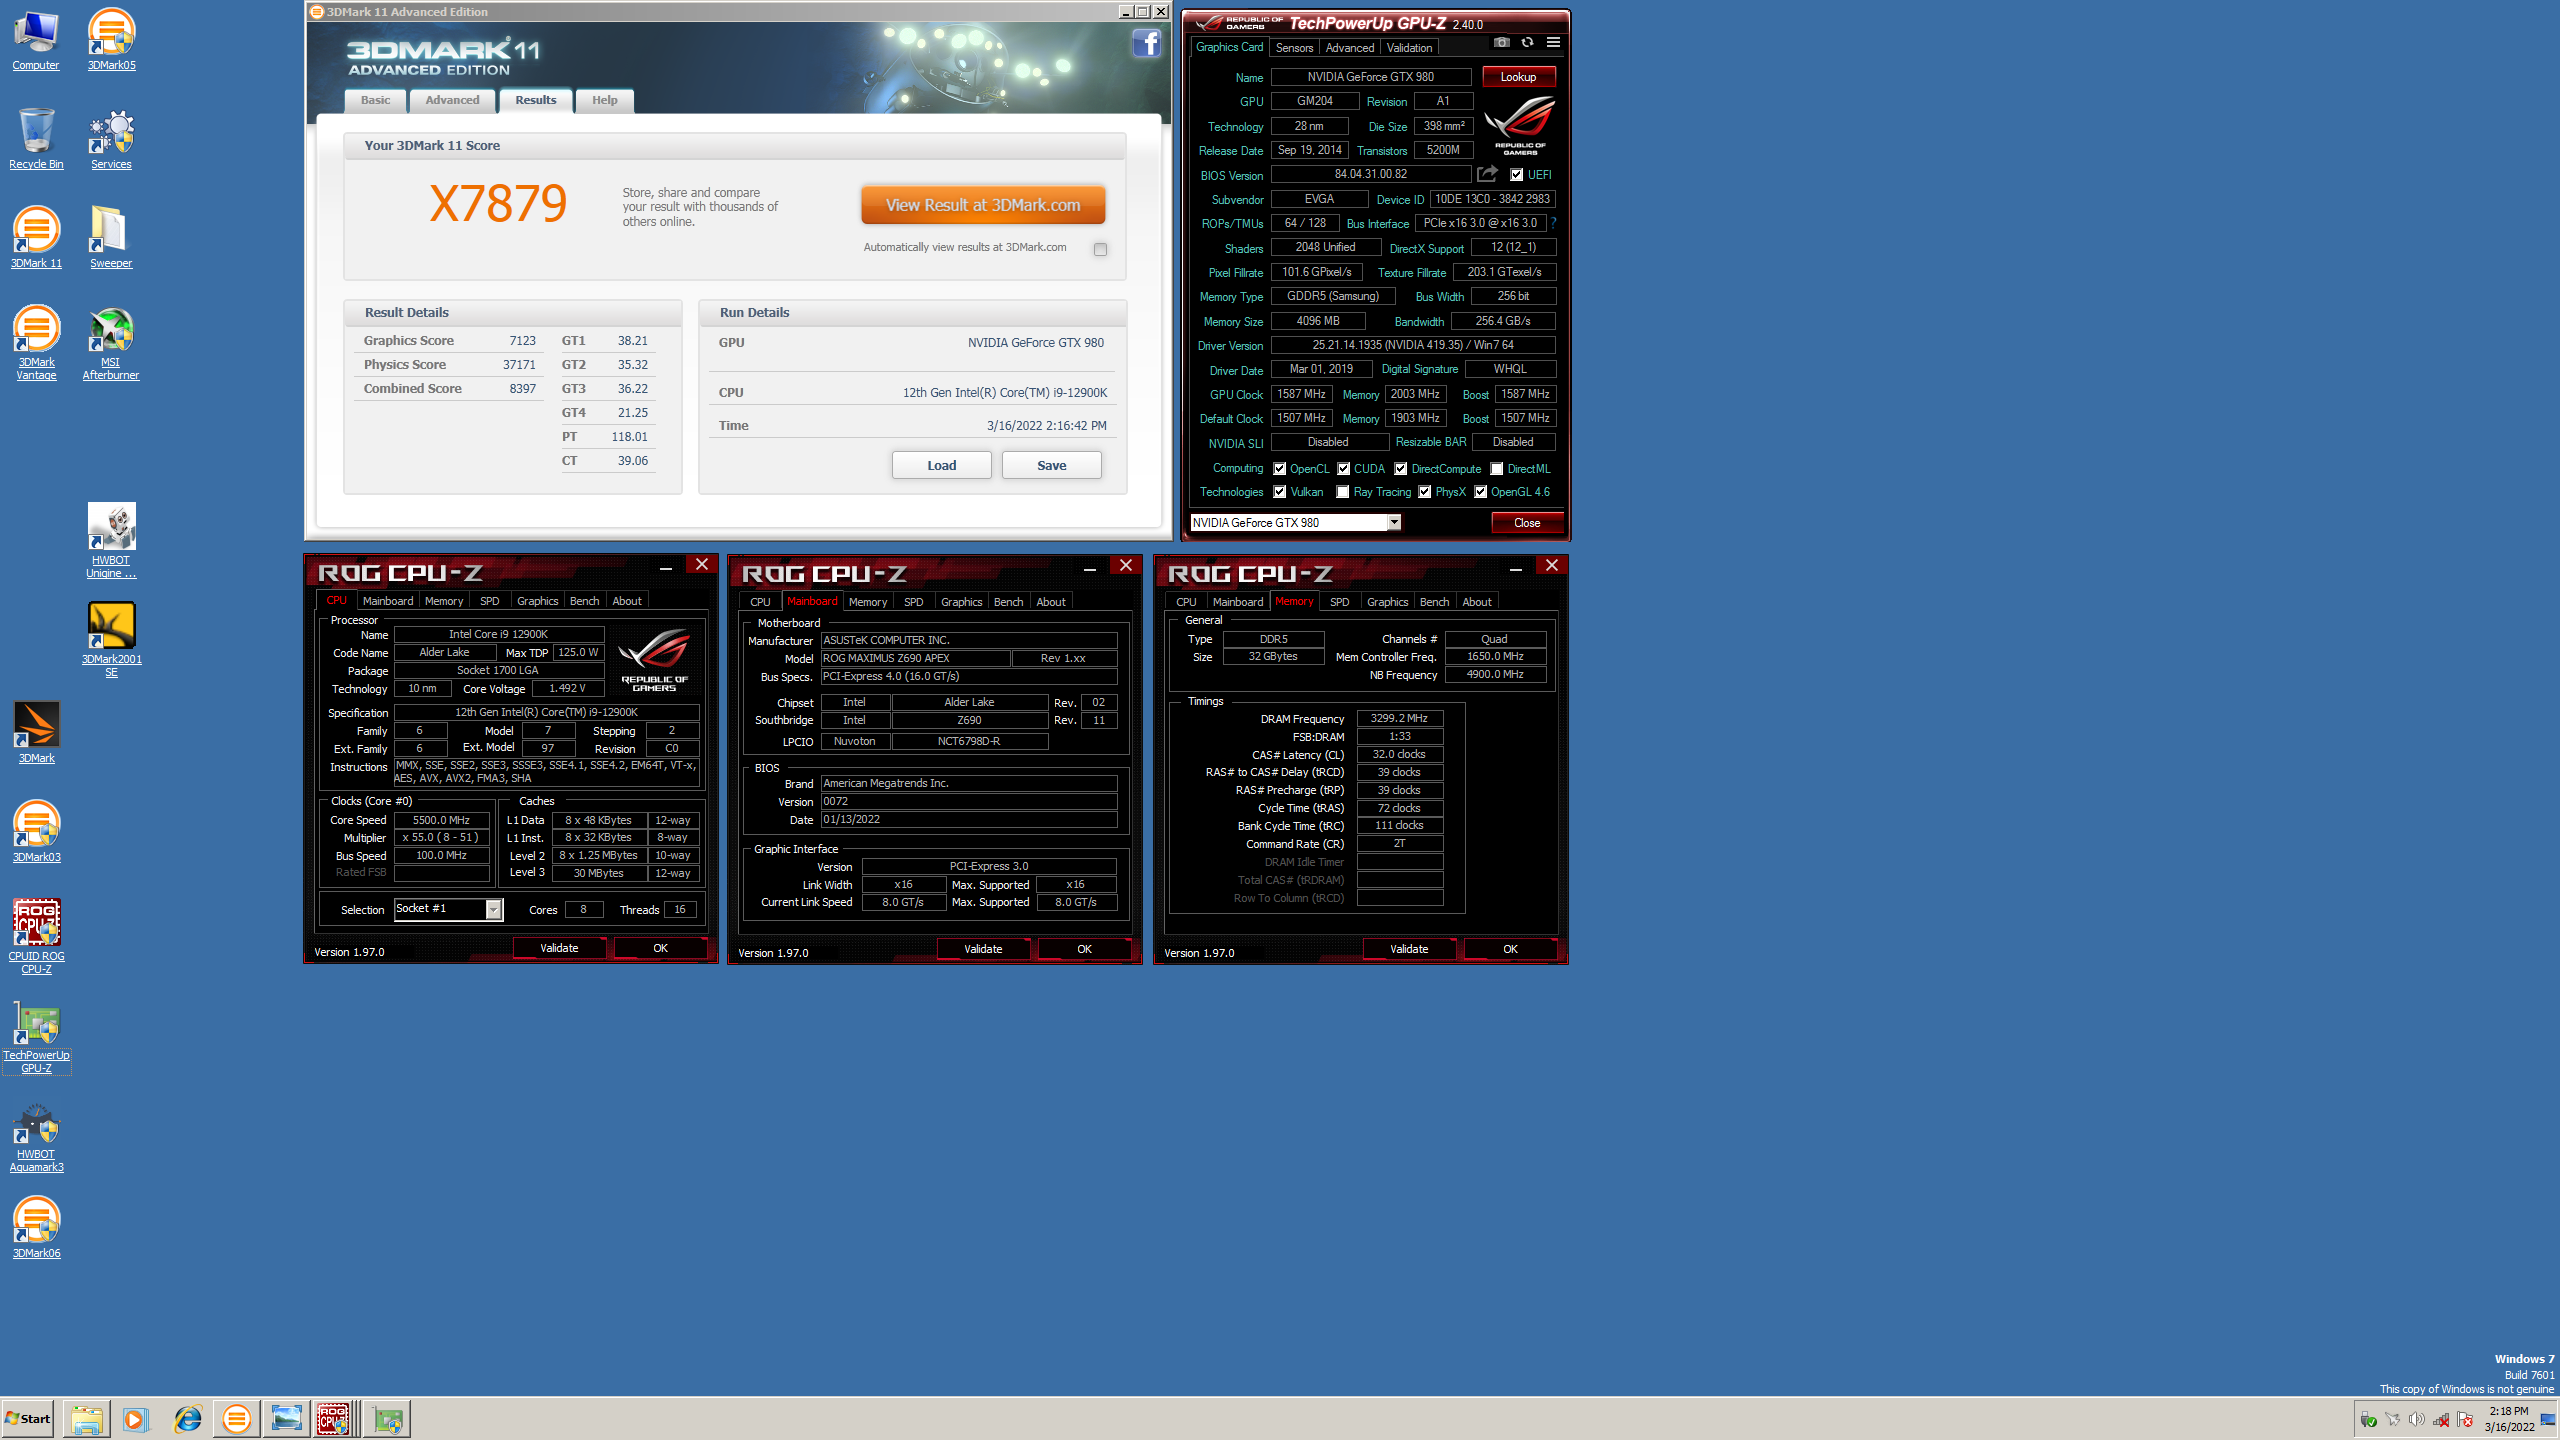Select HWBOT Unigine desktop icon
This screenshot has width=2560, height=1440.
point(111,541)
